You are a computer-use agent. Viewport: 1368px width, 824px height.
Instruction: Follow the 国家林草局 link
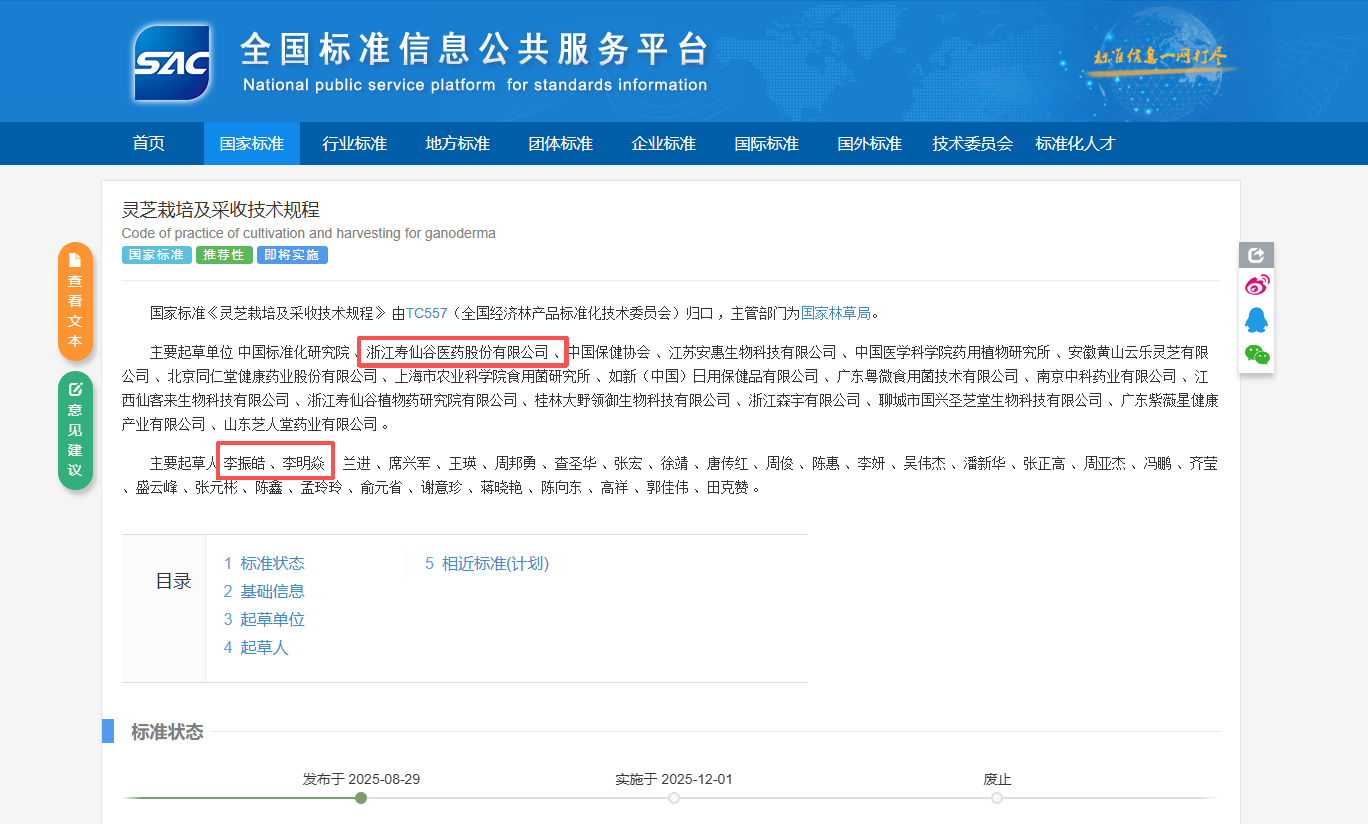pyautogui.click(x=836, y=313)
